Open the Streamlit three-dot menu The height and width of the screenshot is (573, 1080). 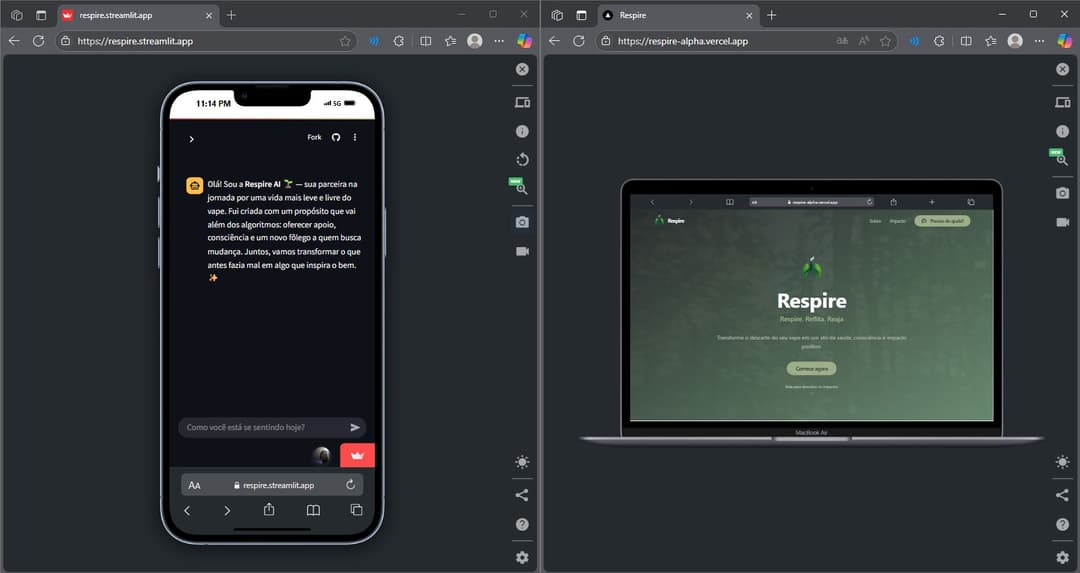[355, 137]
